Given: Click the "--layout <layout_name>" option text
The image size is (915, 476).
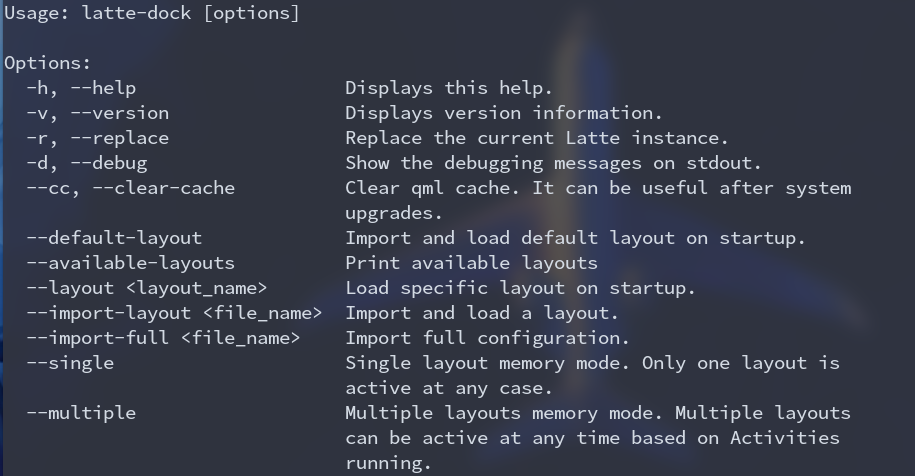Looking at the screenshot, I should point(147,288).
